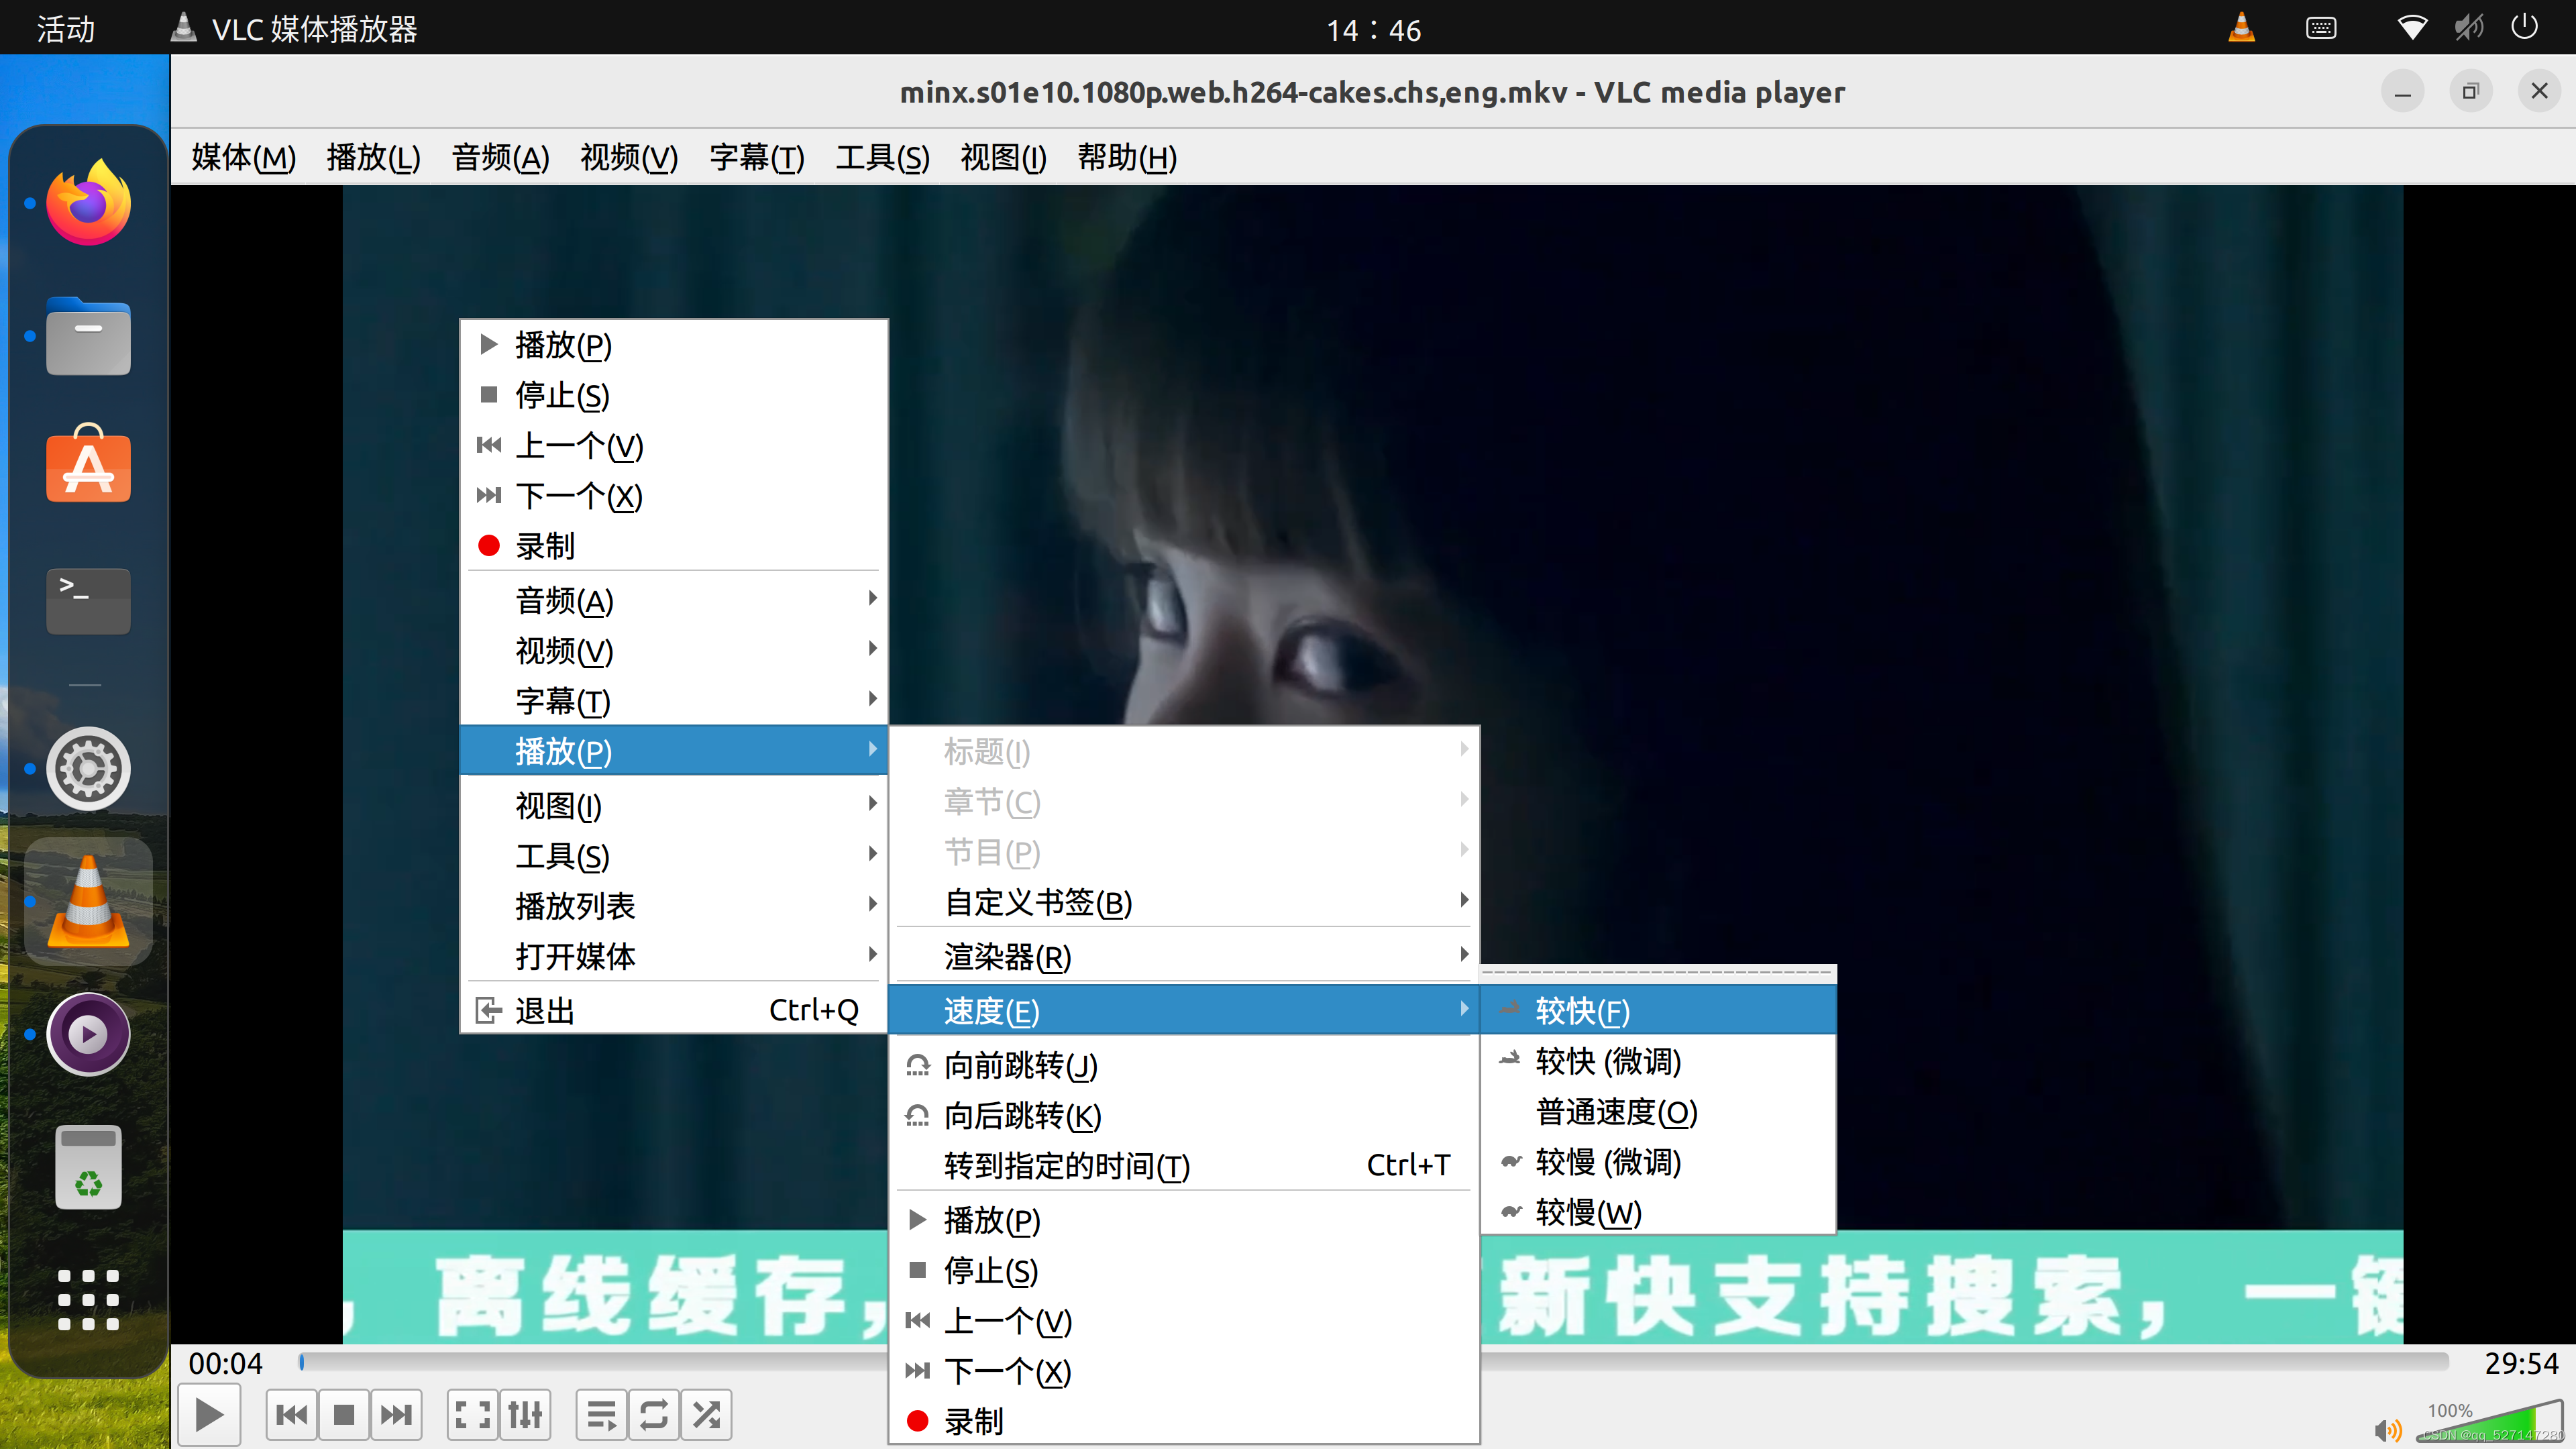2576x1449 pixels.
Task: Open 视频(V) menu in menu bar
Action: [629, 157]
